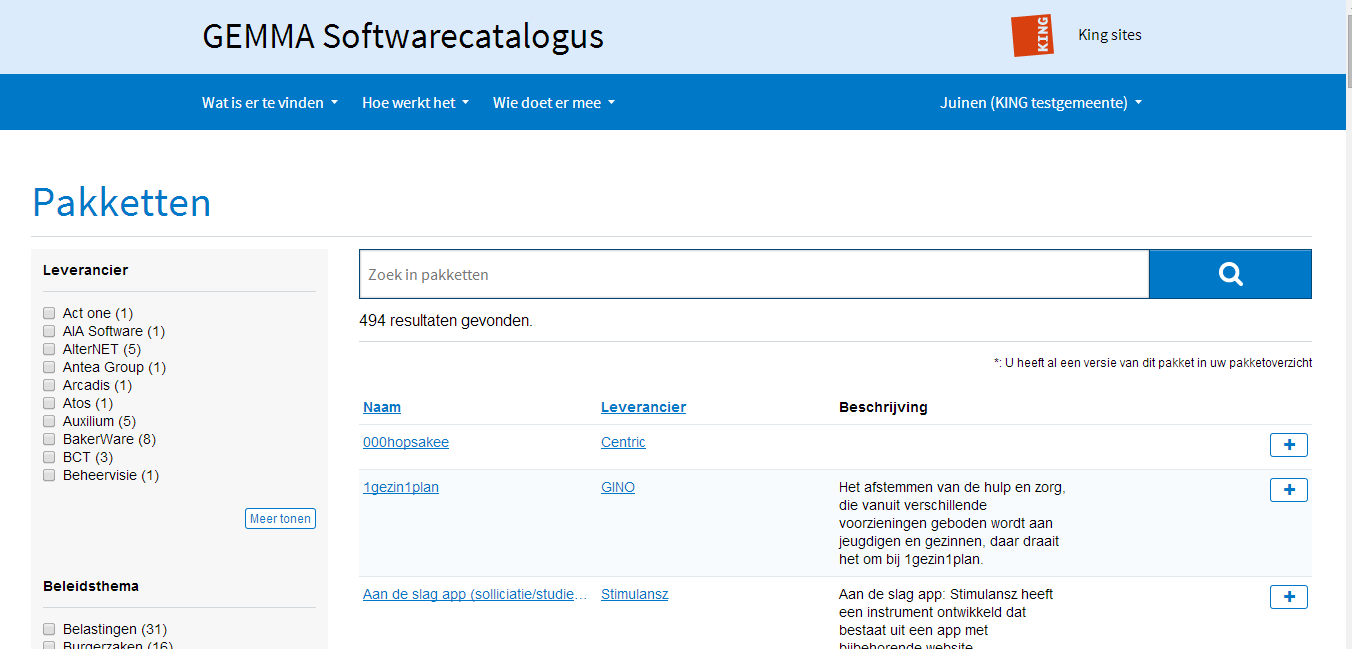Open the 000hopsakee package link
This screenshot has width=1352, height=649.
coord(406,442)
